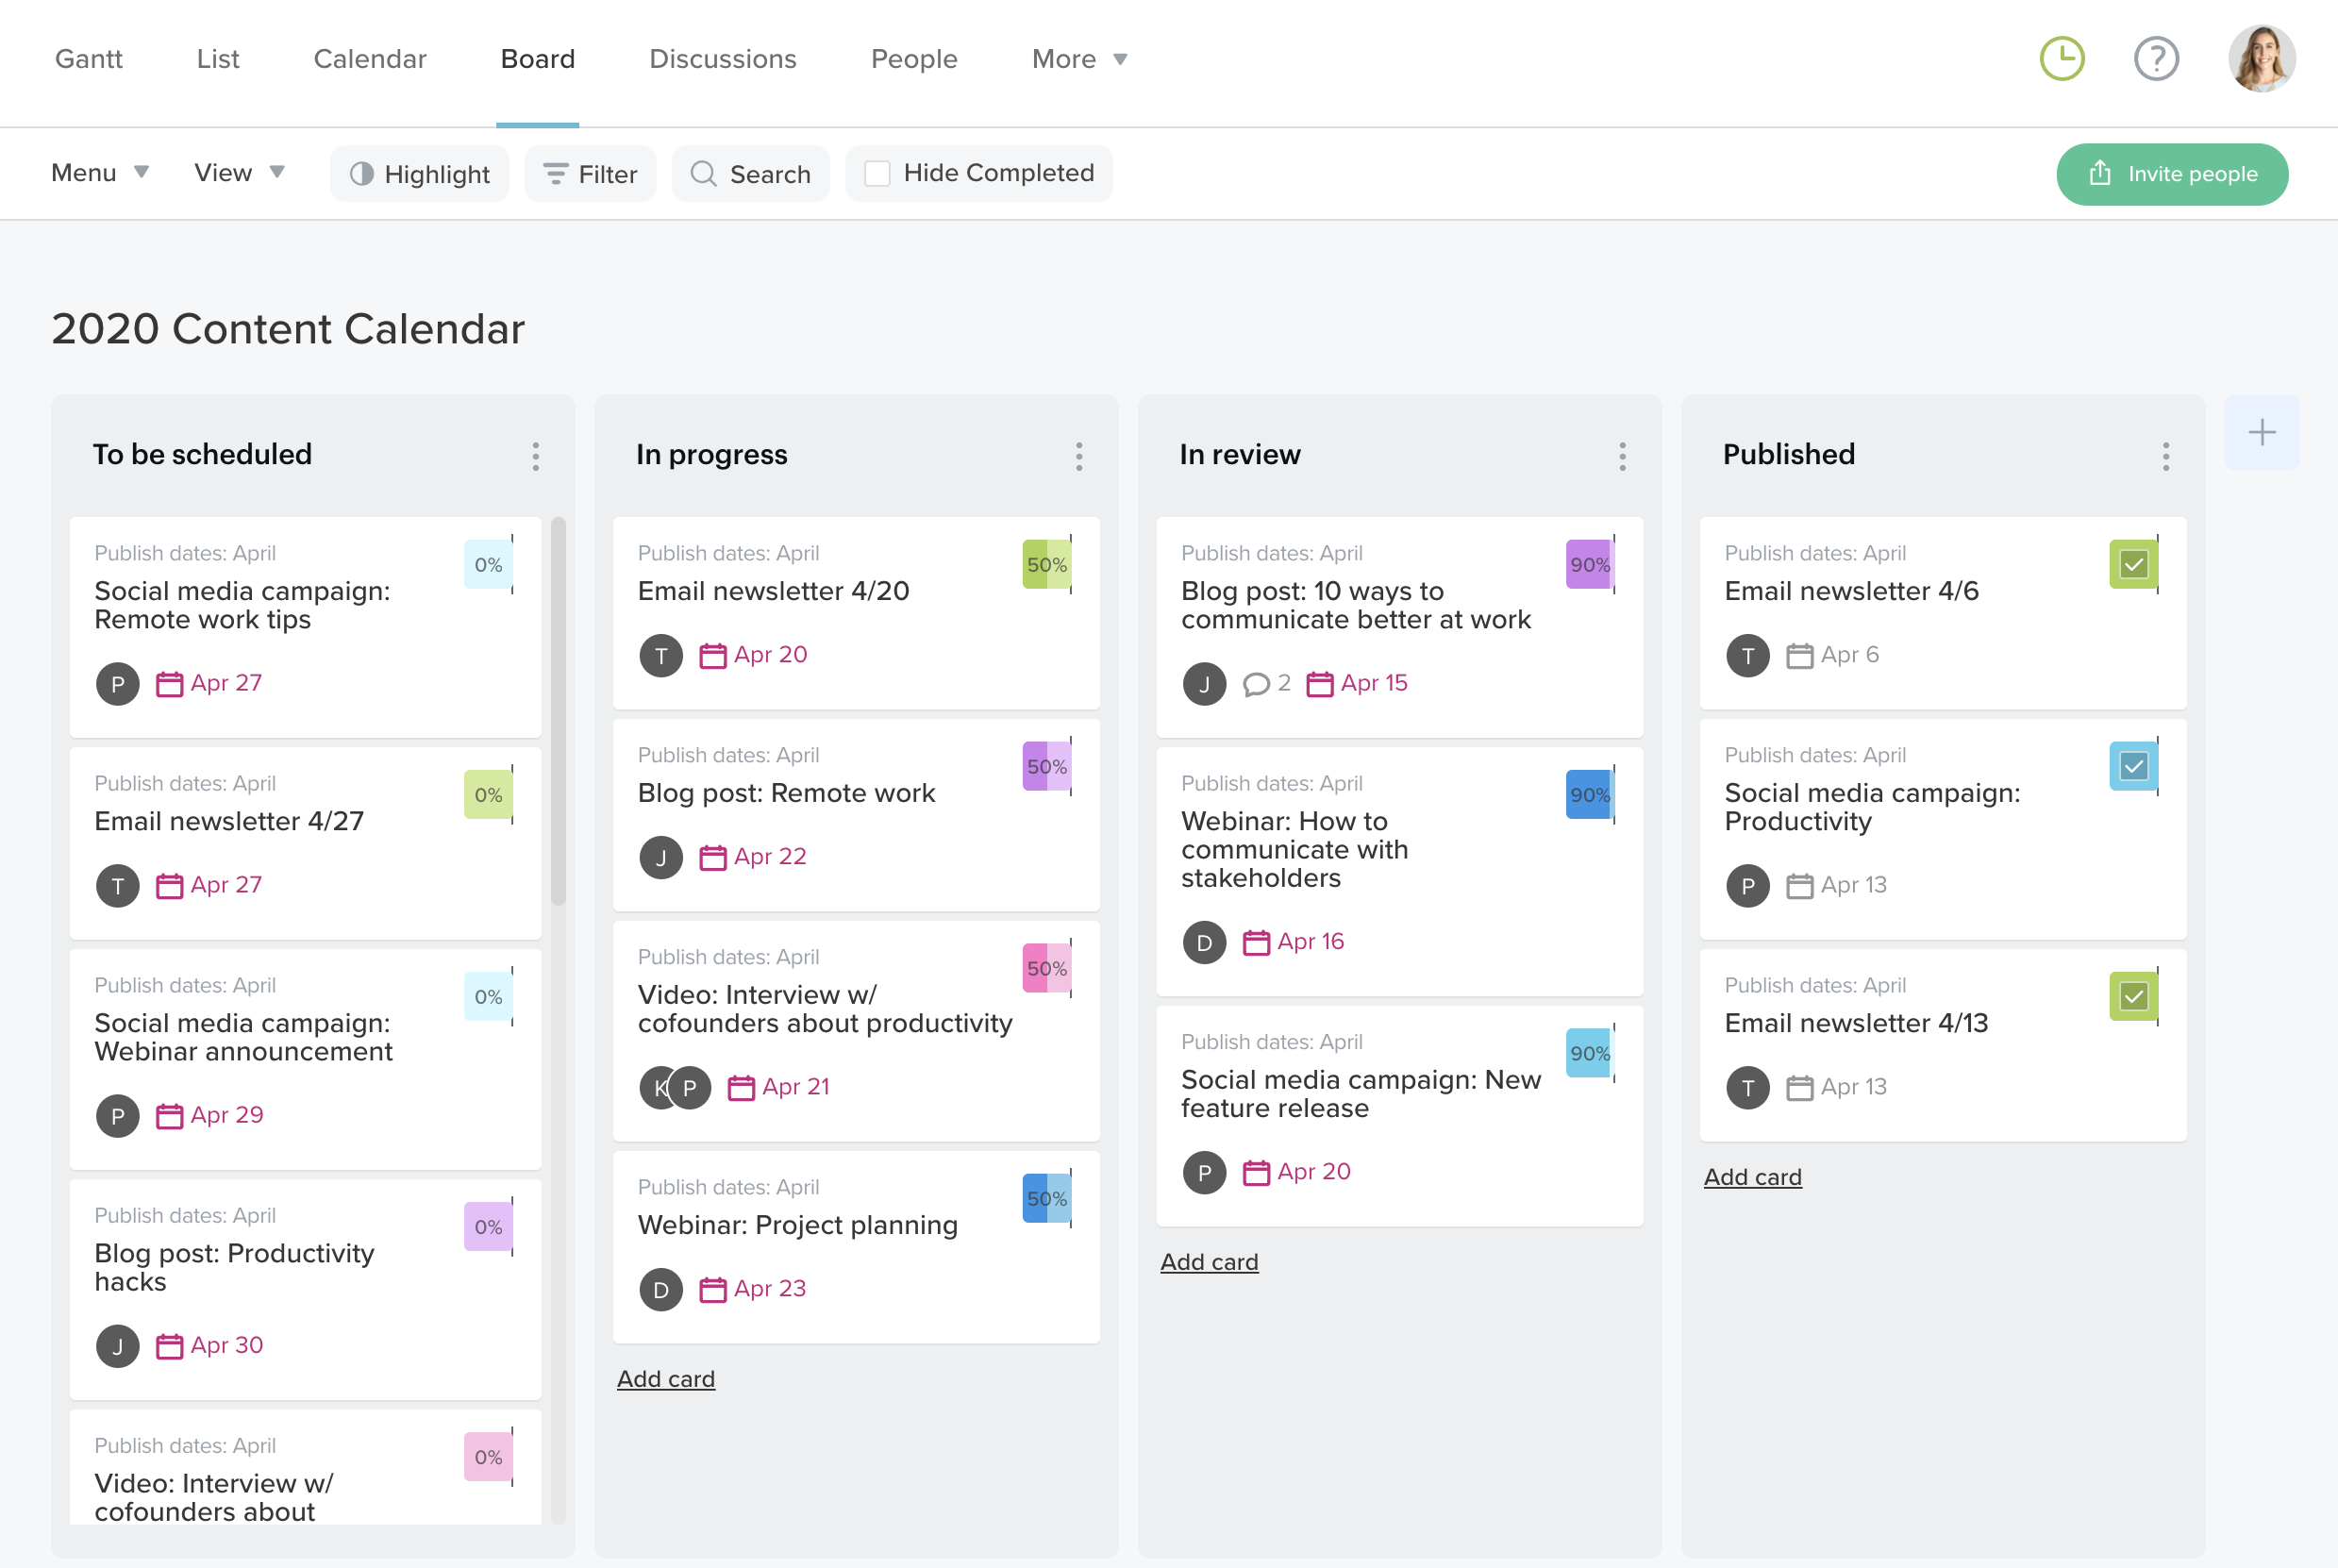
Task: Expand the View dropdown
Action: [239, 173]
